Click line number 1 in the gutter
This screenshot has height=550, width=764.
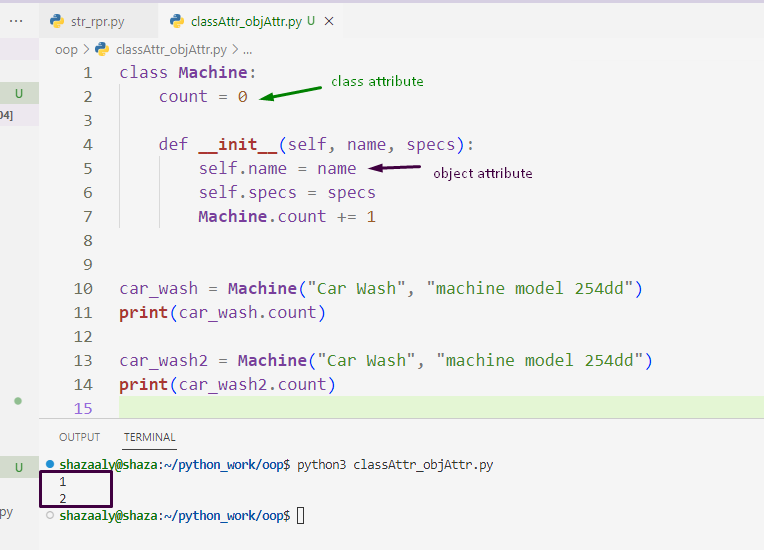click(88, 73)
